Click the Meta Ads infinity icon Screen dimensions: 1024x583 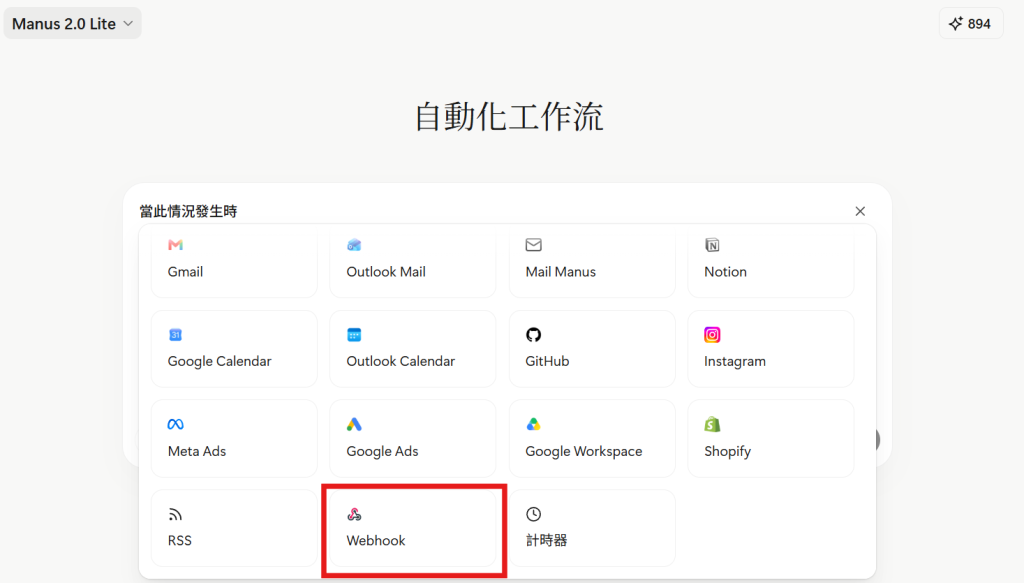175,424
